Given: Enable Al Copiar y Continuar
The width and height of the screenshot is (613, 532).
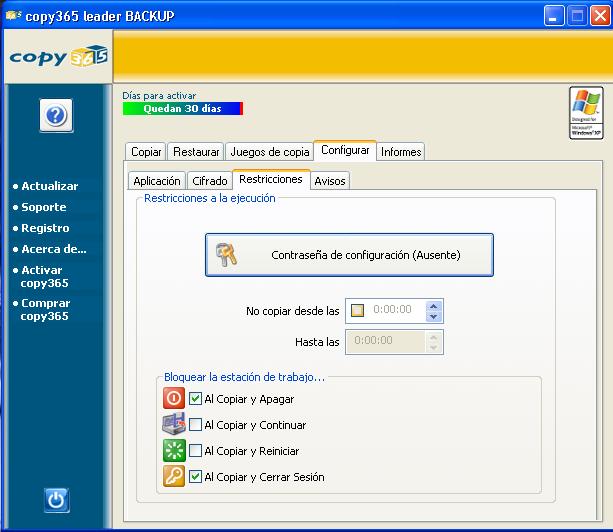Looking at the screenshot, I should tap(195, 425).
